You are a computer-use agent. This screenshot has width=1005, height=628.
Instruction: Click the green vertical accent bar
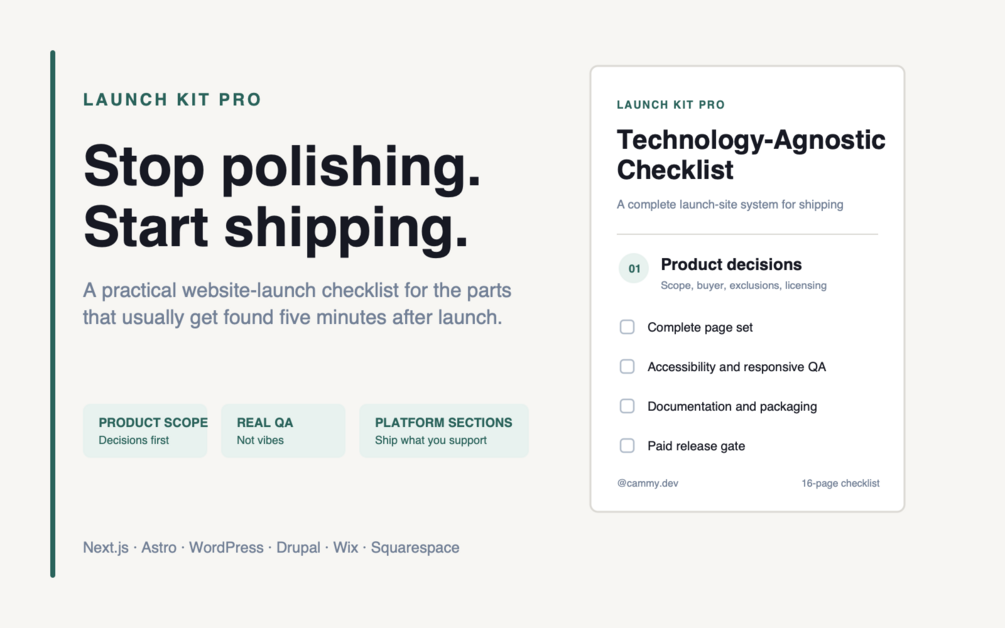pos(53,314)
